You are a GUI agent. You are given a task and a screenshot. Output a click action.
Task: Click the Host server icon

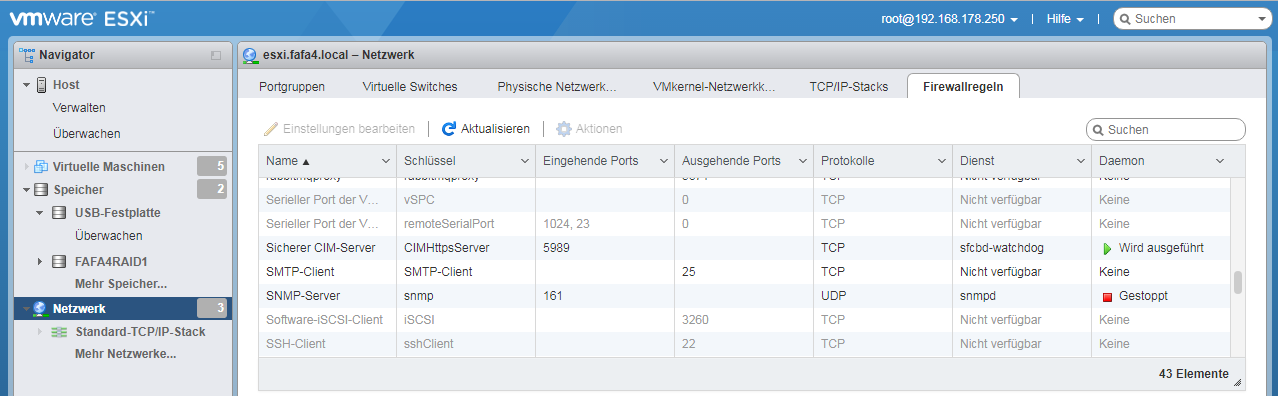[41, 85]
